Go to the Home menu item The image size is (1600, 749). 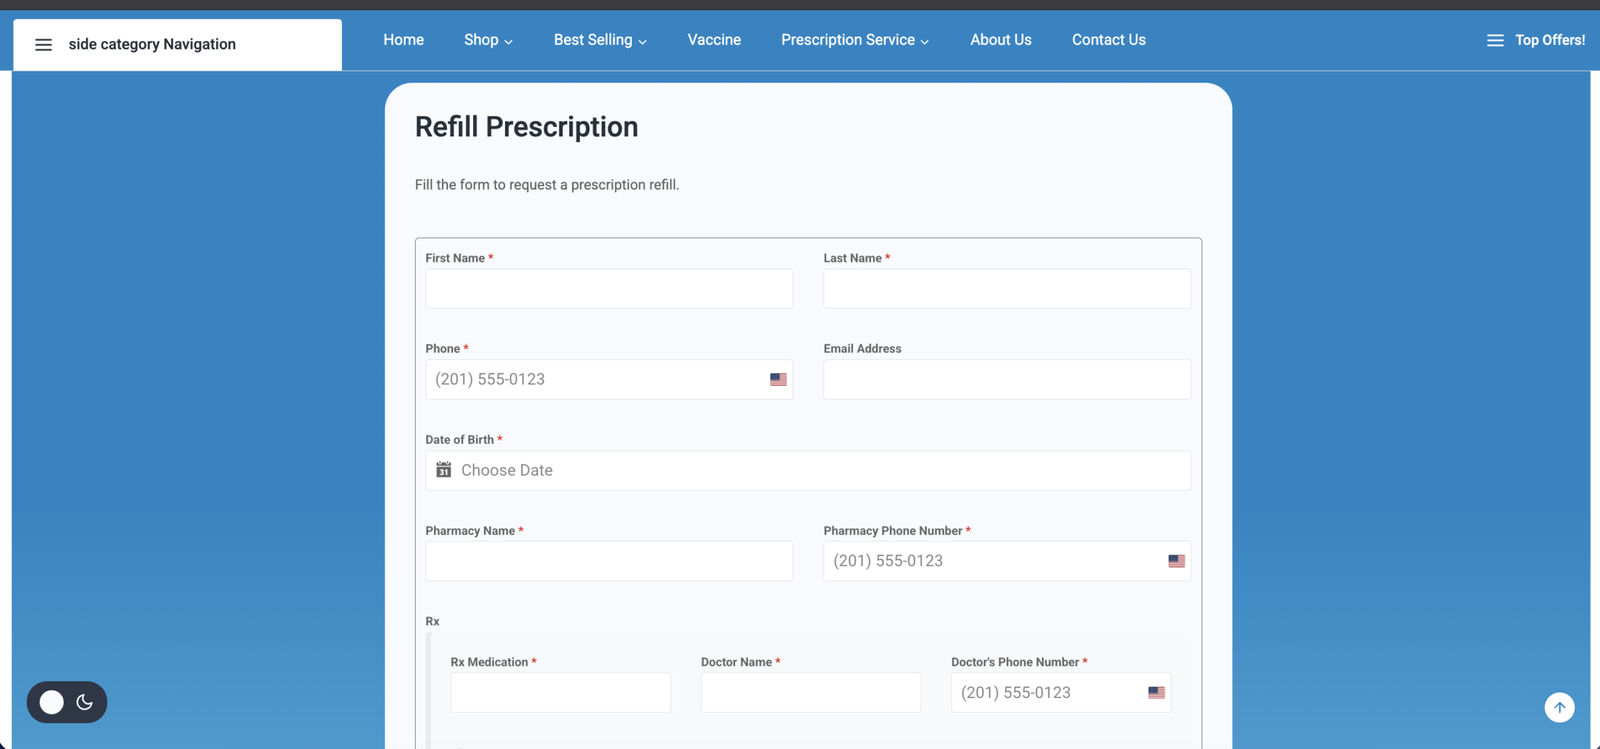coord(403,40)
